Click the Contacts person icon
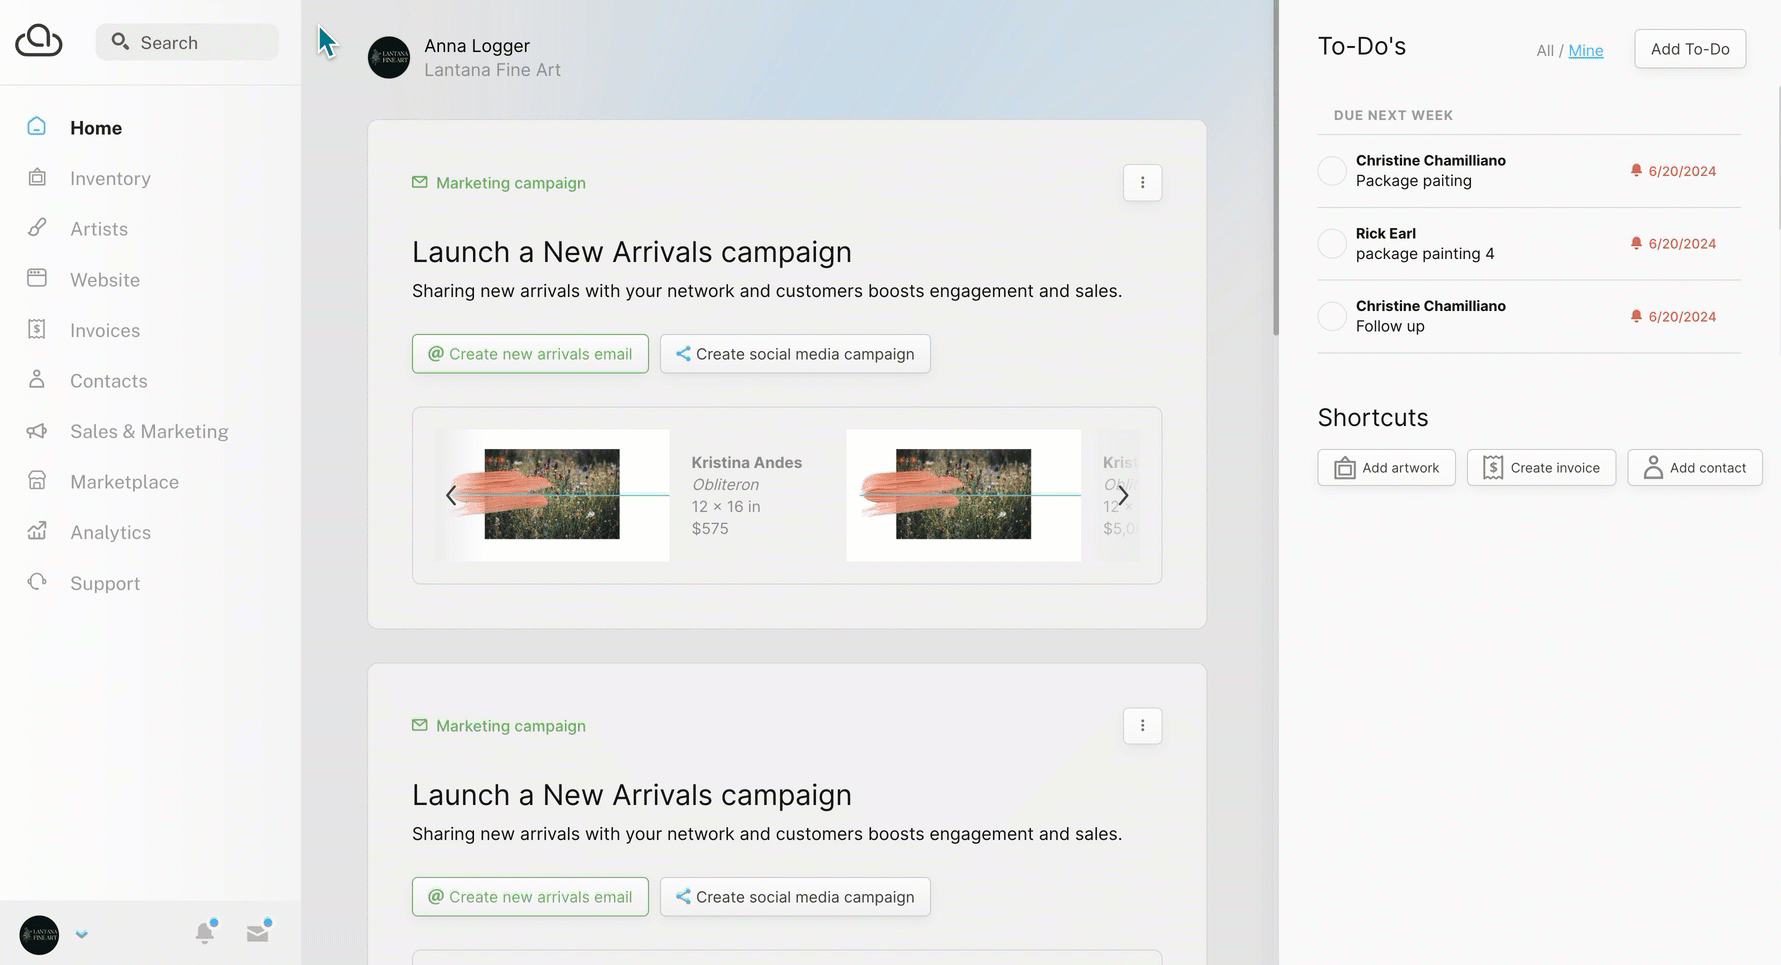 click(37, 379)
